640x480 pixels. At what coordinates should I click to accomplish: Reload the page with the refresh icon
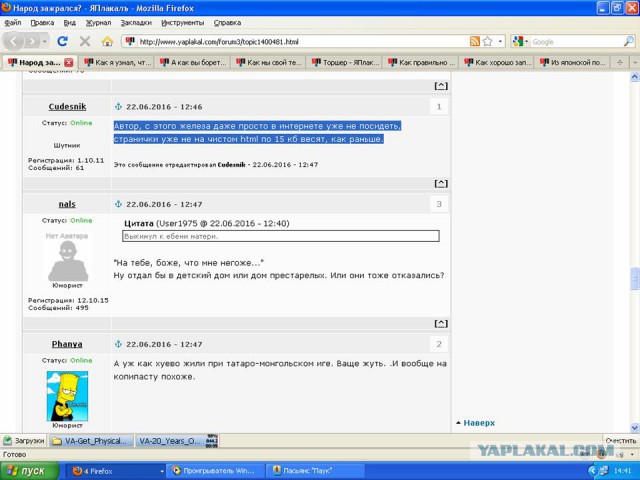tap(62, 41)
